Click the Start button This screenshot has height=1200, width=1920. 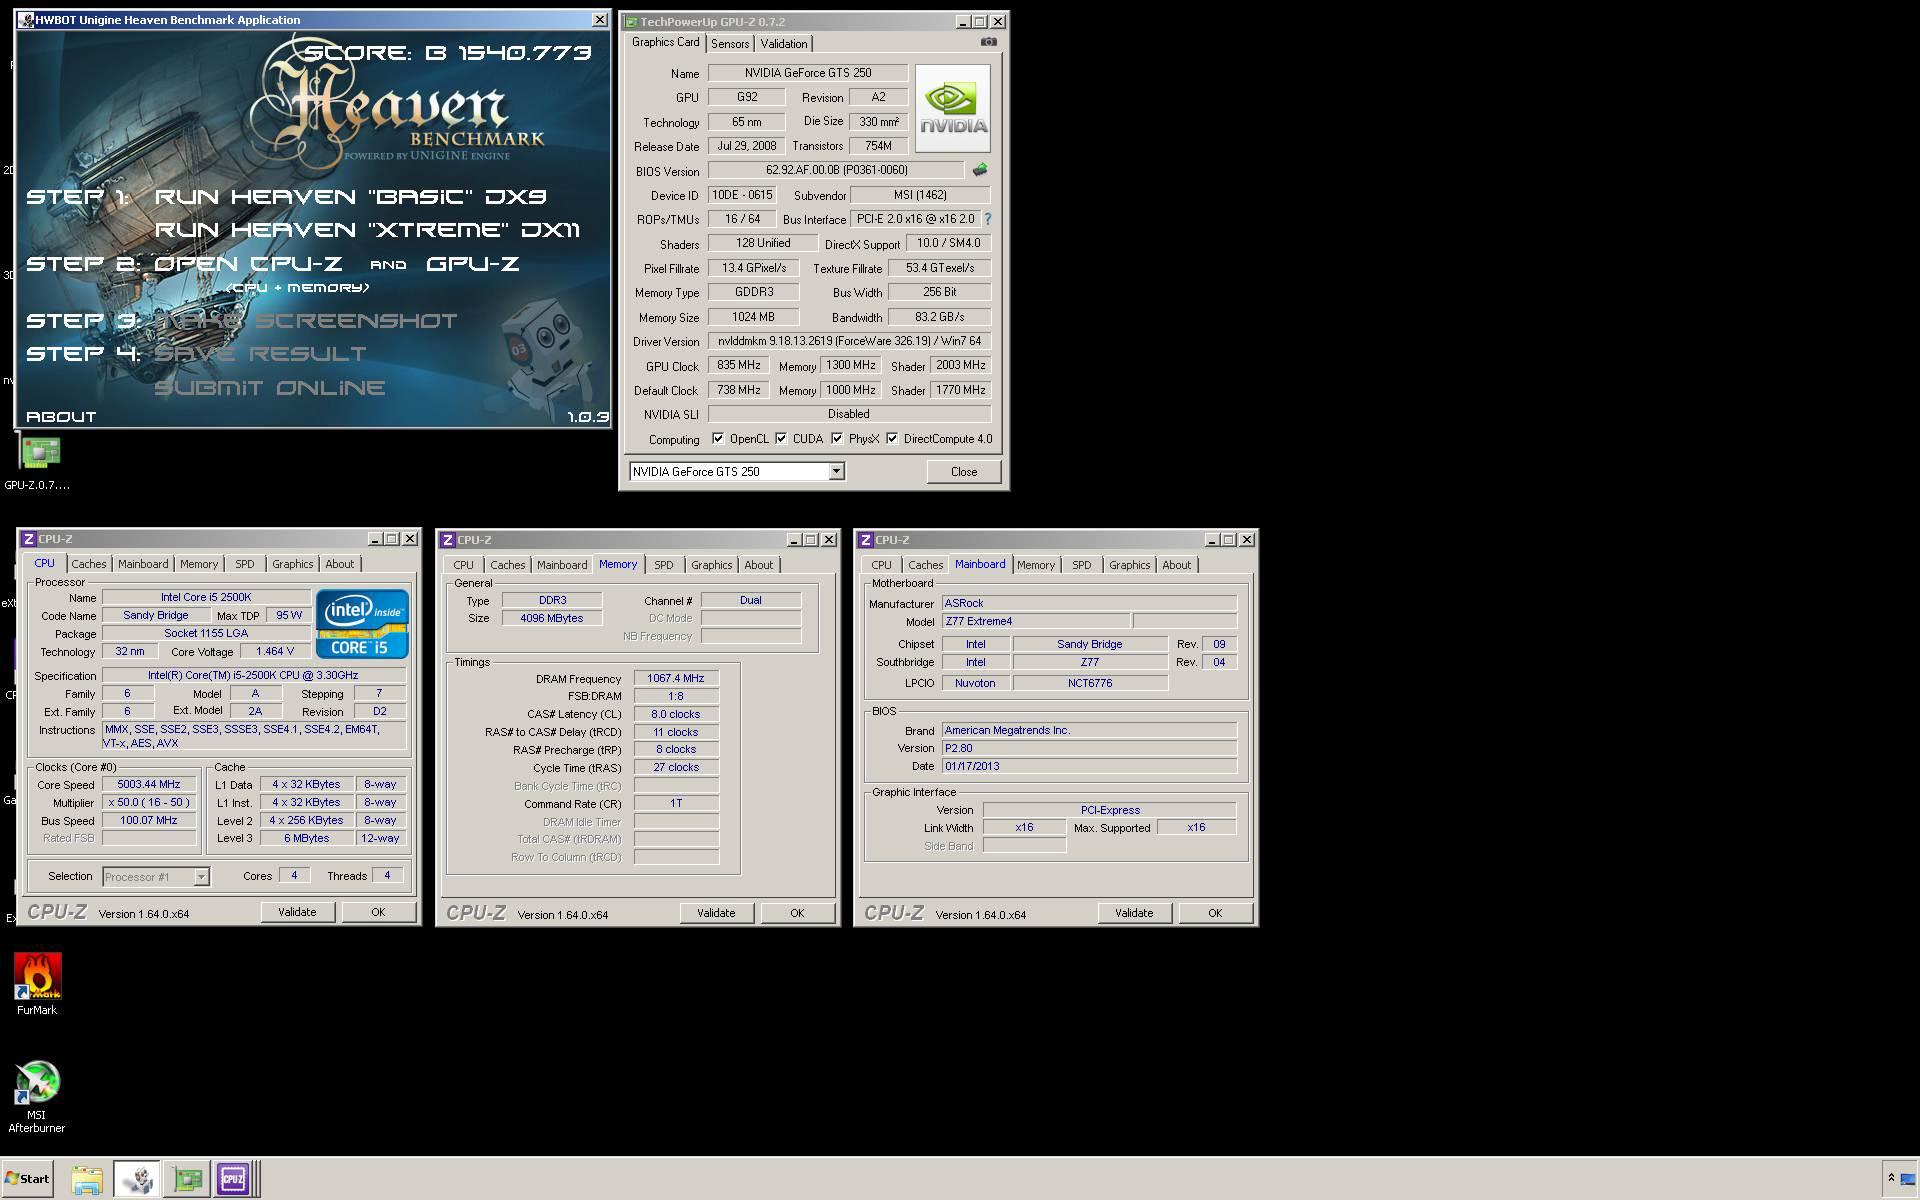click(x=27, y=1179)
